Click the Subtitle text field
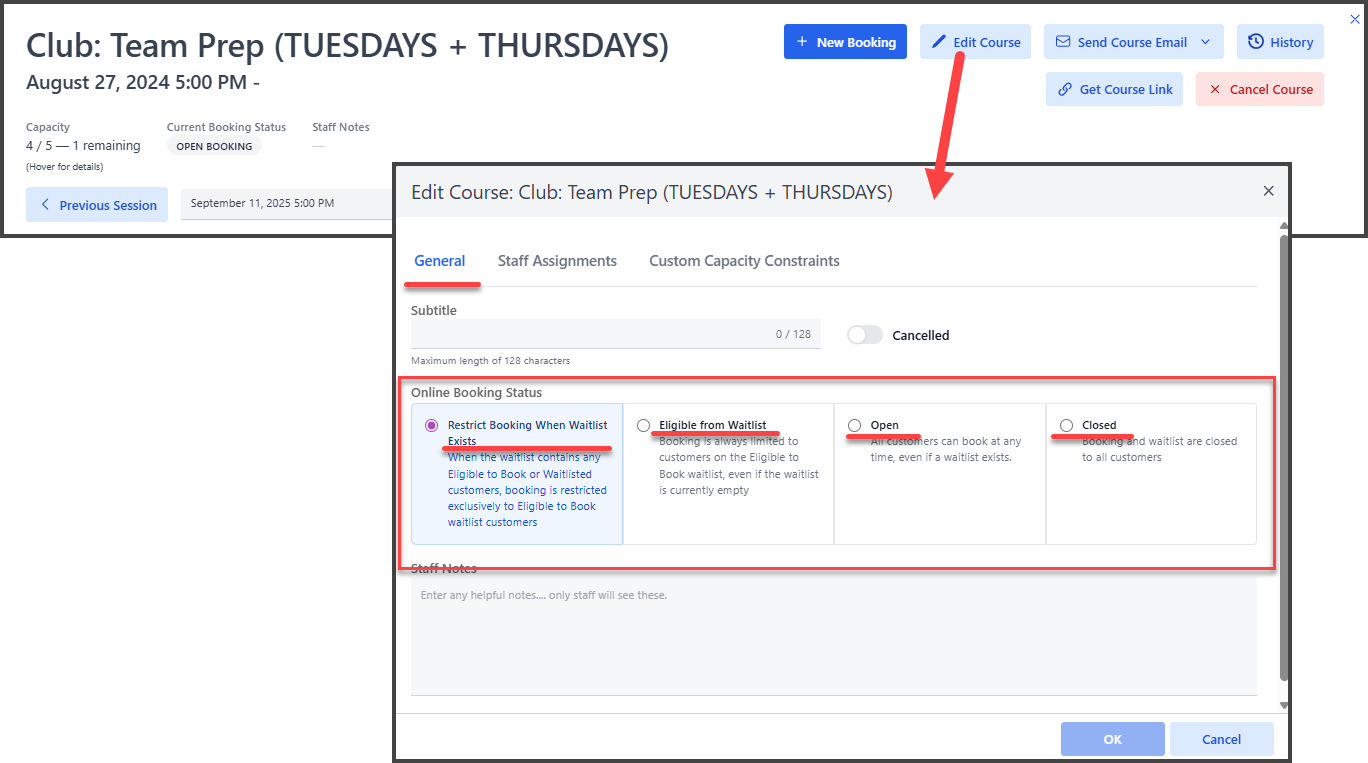Screen dimensions: 1368x763 pyautogui.click(x=590, y=334)
